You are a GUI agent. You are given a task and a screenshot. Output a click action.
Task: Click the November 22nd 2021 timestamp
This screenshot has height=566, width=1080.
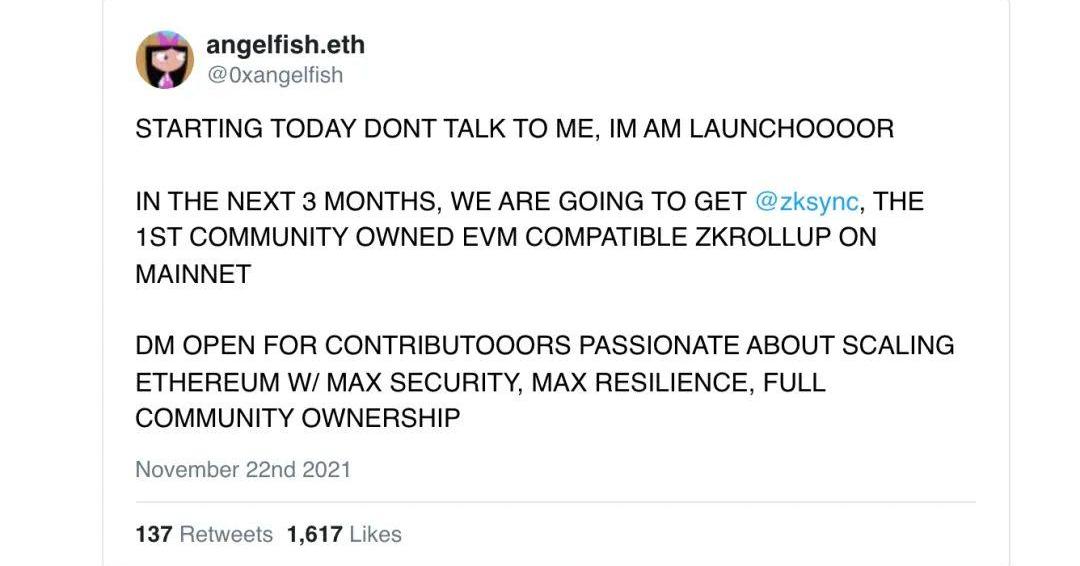point(243,469)
